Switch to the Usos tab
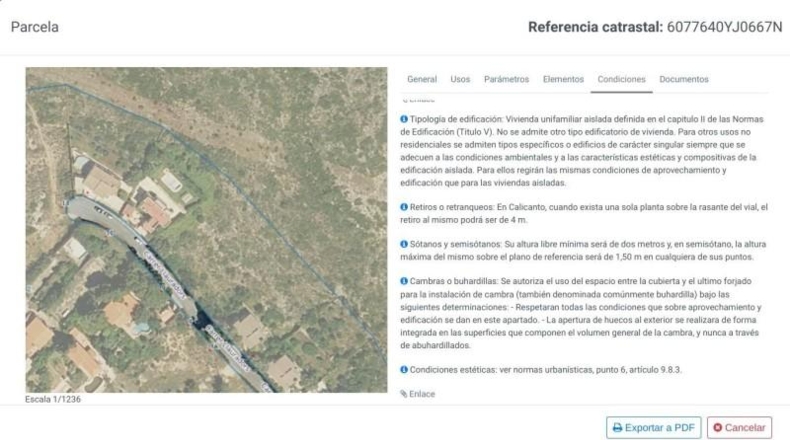 (460, 79)
